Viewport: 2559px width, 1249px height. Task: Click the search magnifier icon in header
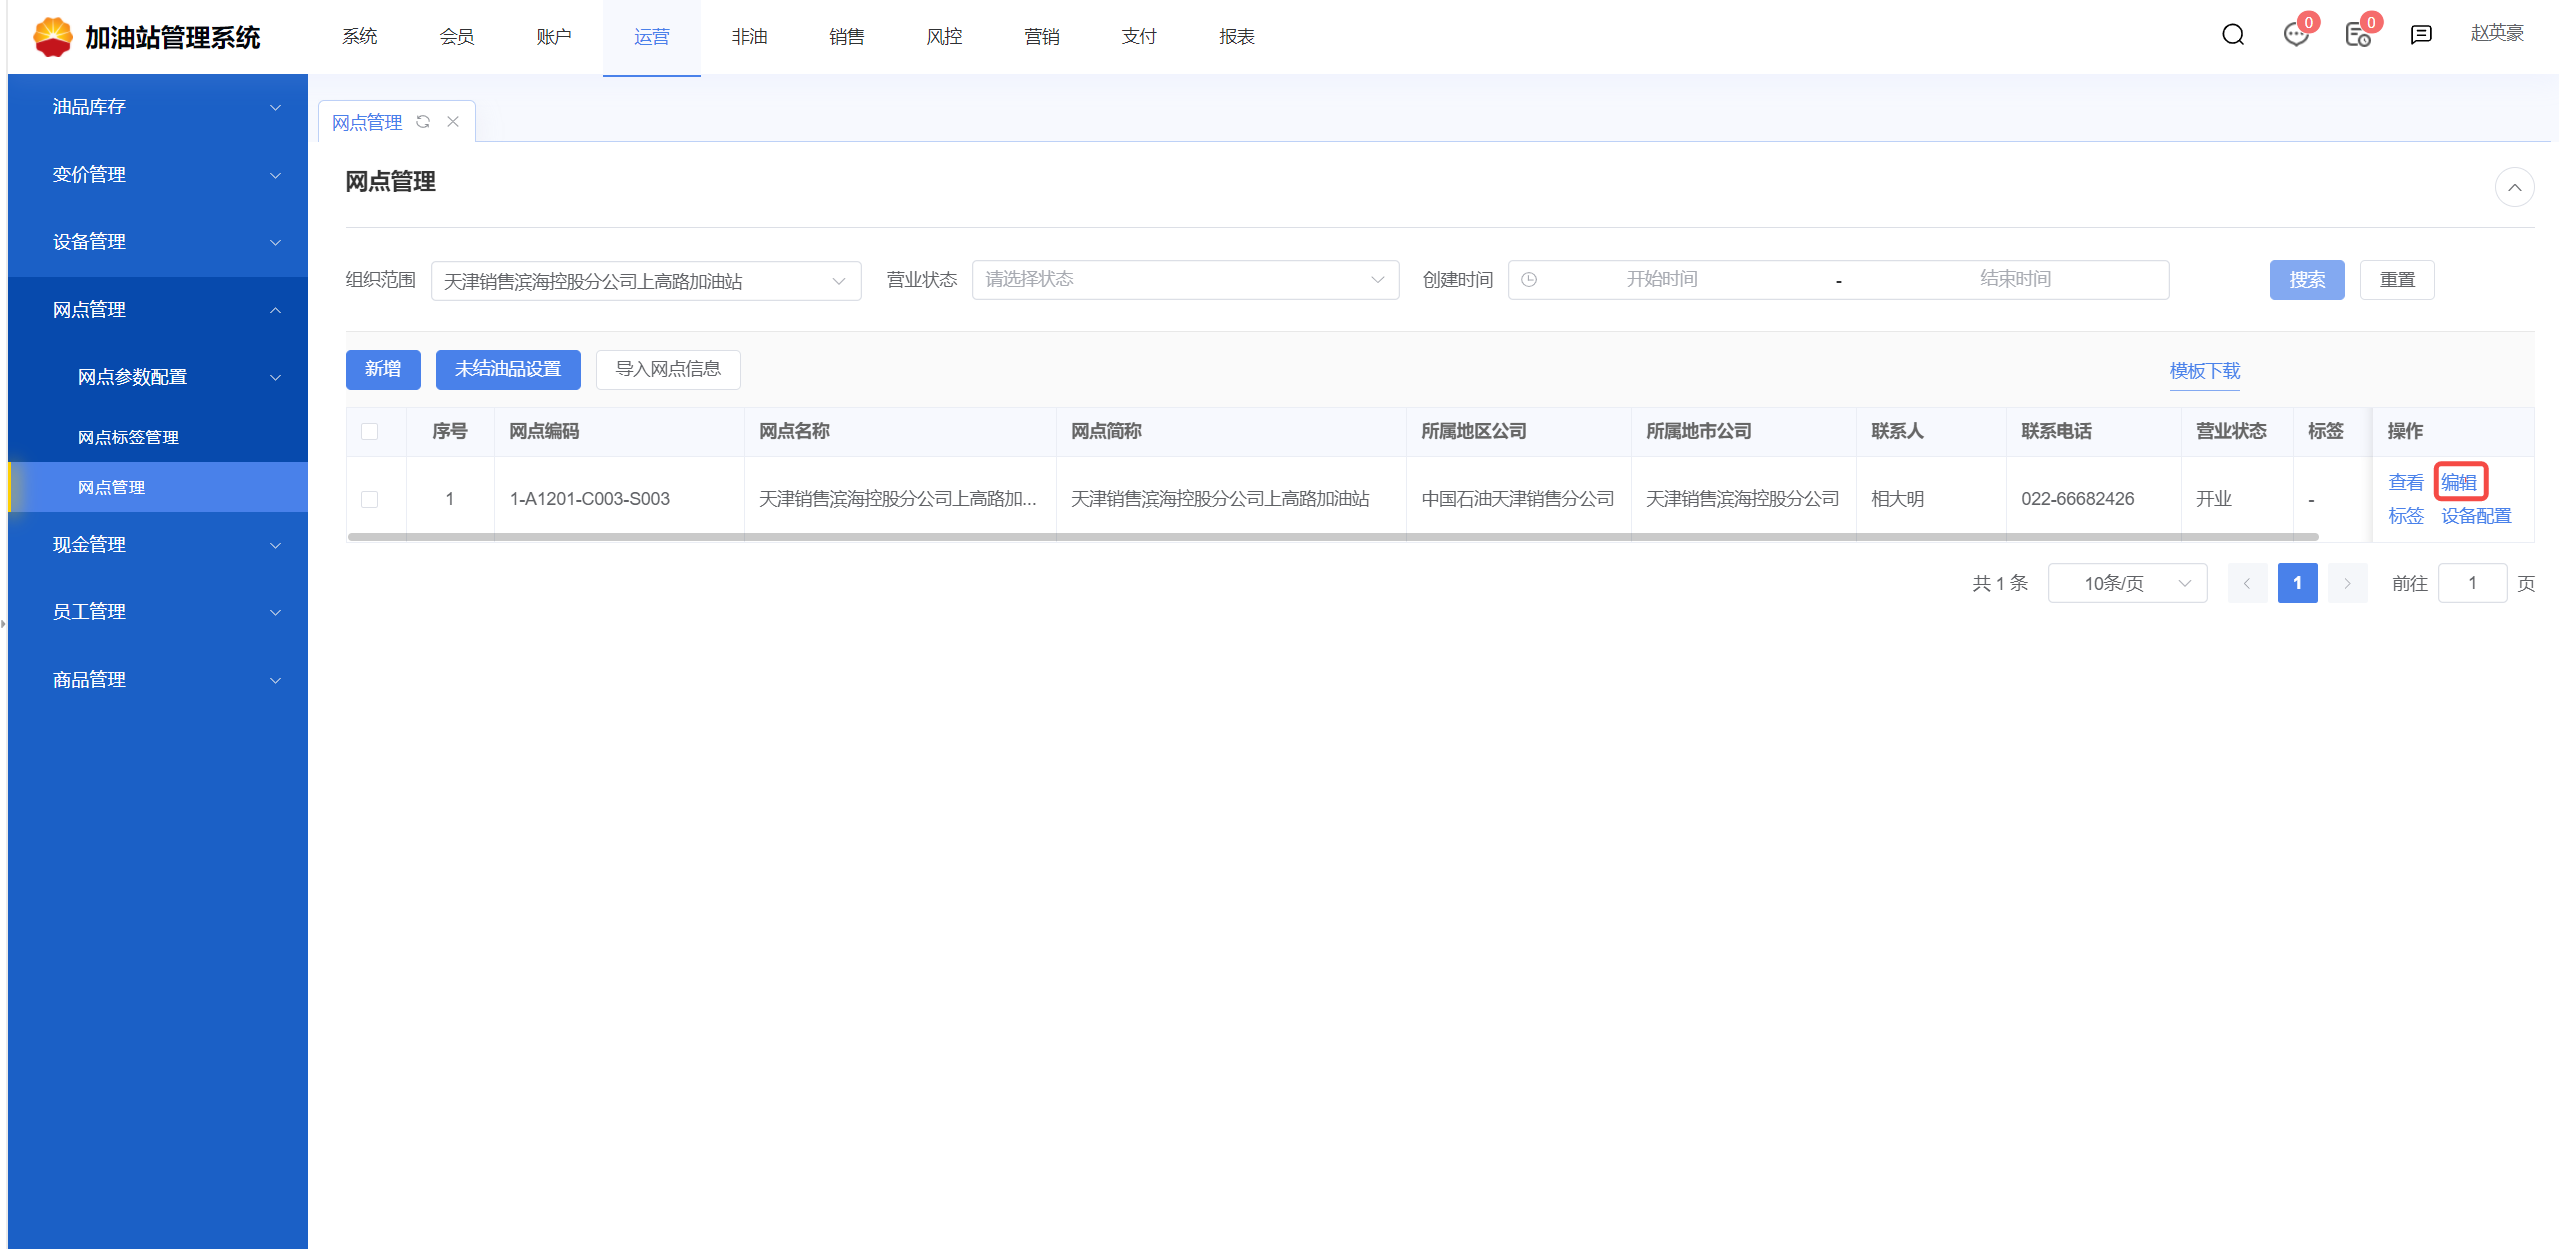click(2232, 36)
